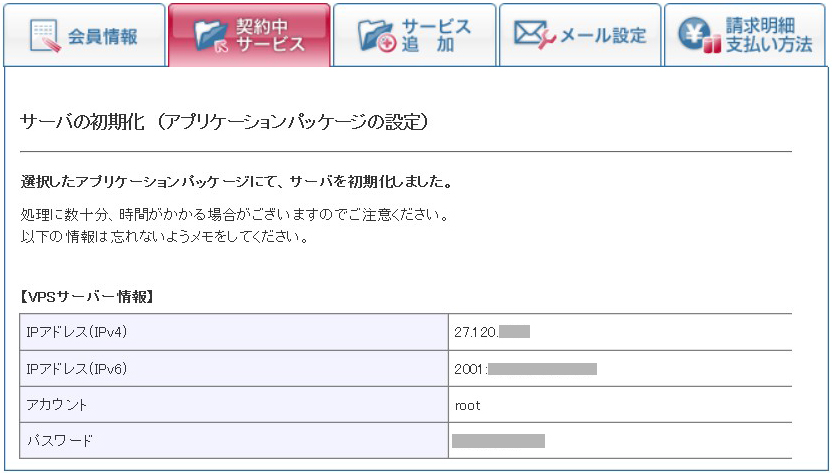The width and height of the screenshot is (832, 473).
Task: Click the IPv6 address value starting 2001
Action: pos(525,368)
